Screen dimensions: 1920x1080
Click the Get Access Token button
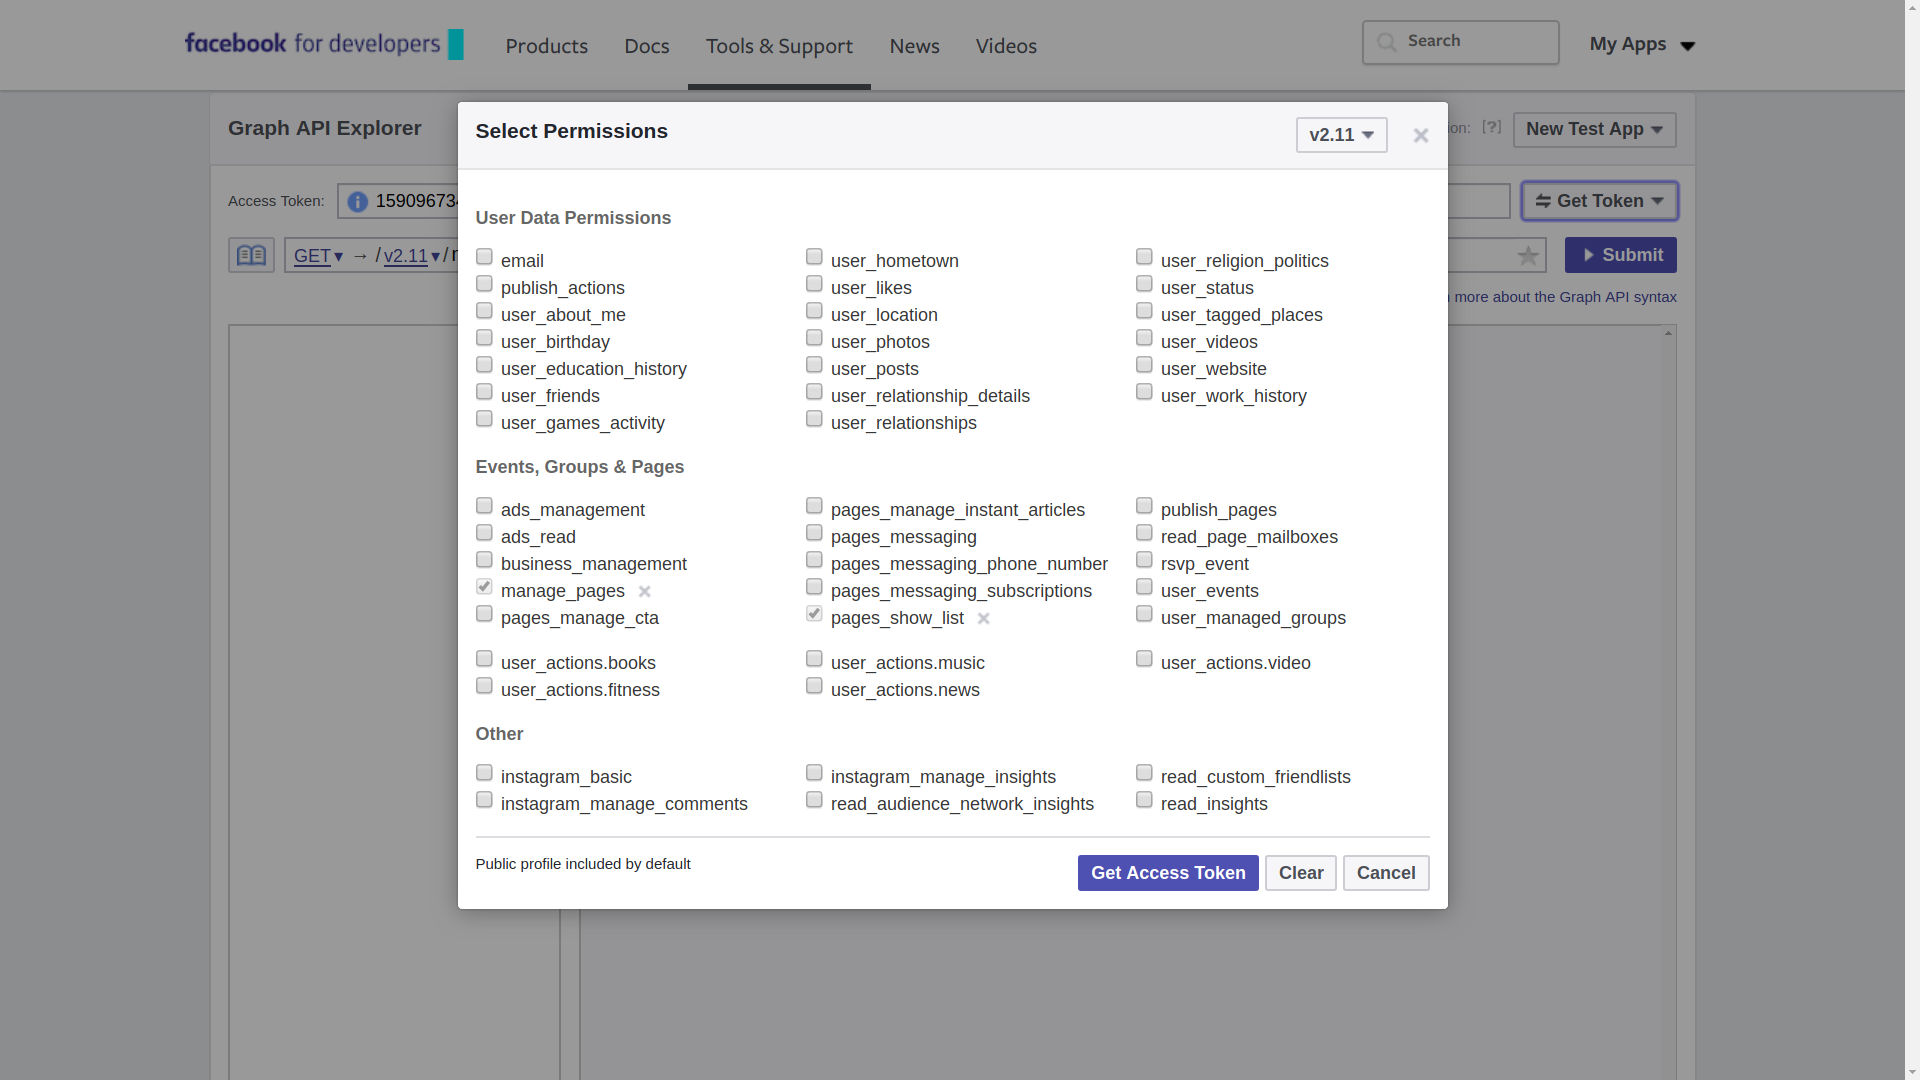pyautogui.click(x=1168, y=873)
